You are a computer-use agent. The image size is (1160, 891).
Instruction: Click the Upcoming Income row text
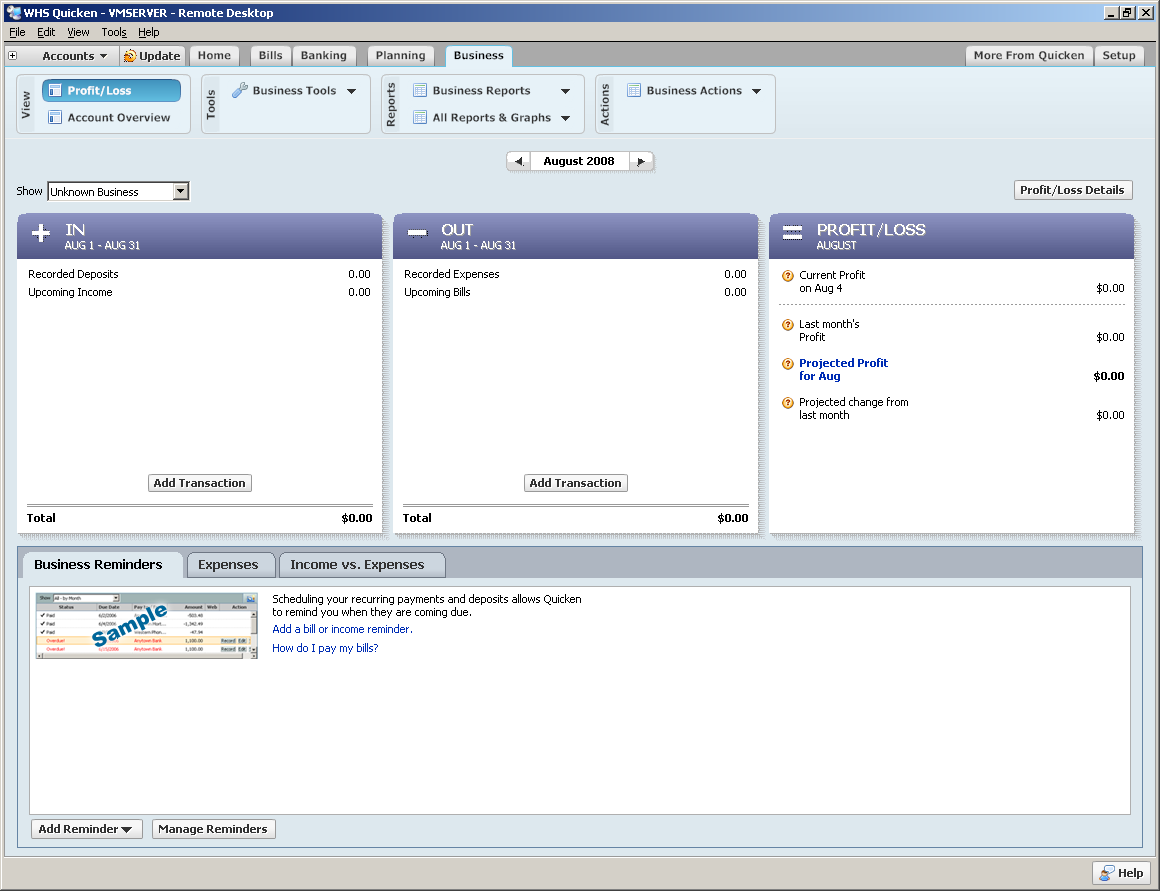(x=70, y=292)
